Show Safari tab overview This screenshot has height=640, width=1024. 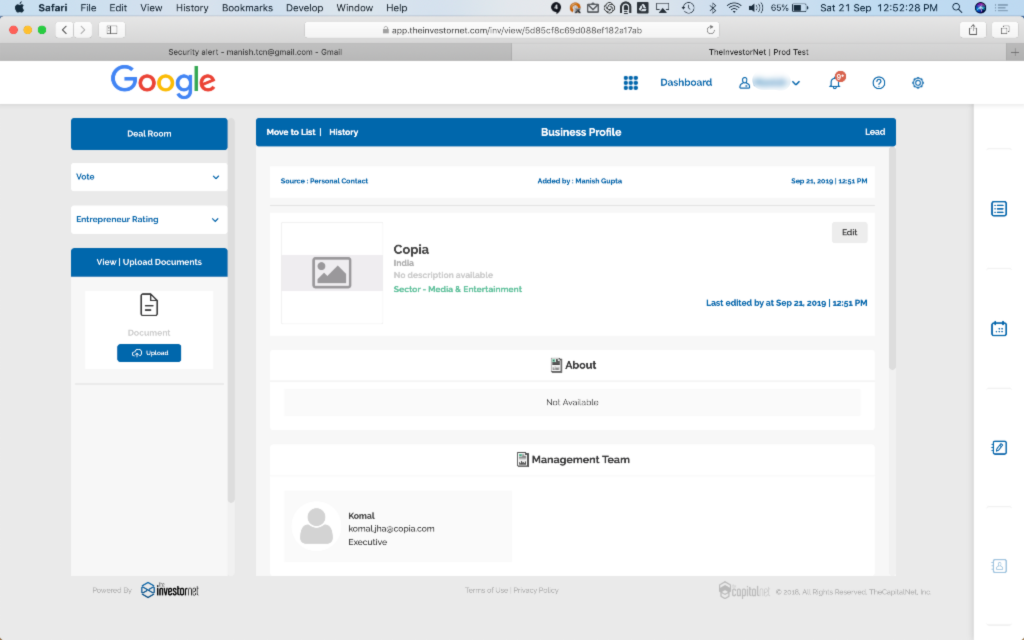(1005, 30)
